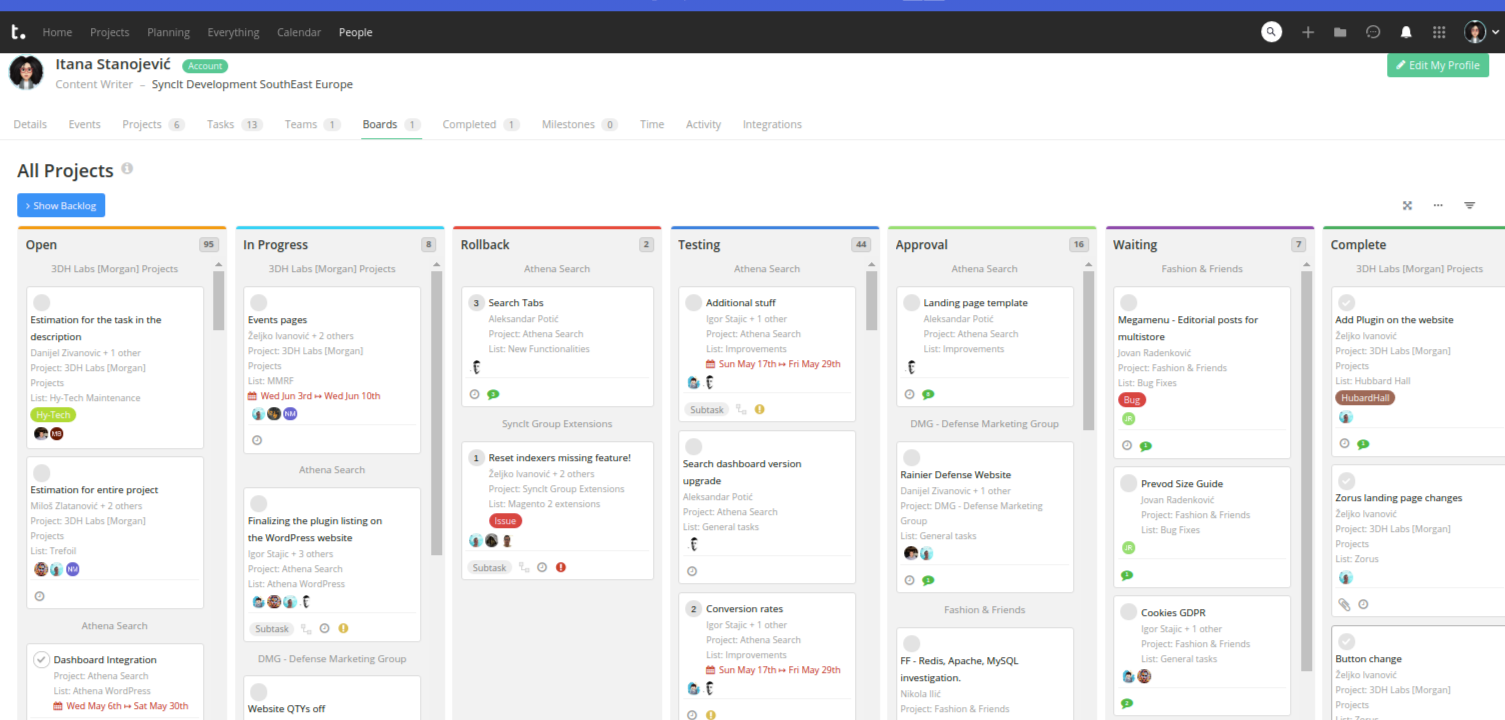1505x720 pixels.
Task: Open the comment bubble on Search Tabs card
Action: (x=493, y=394)
